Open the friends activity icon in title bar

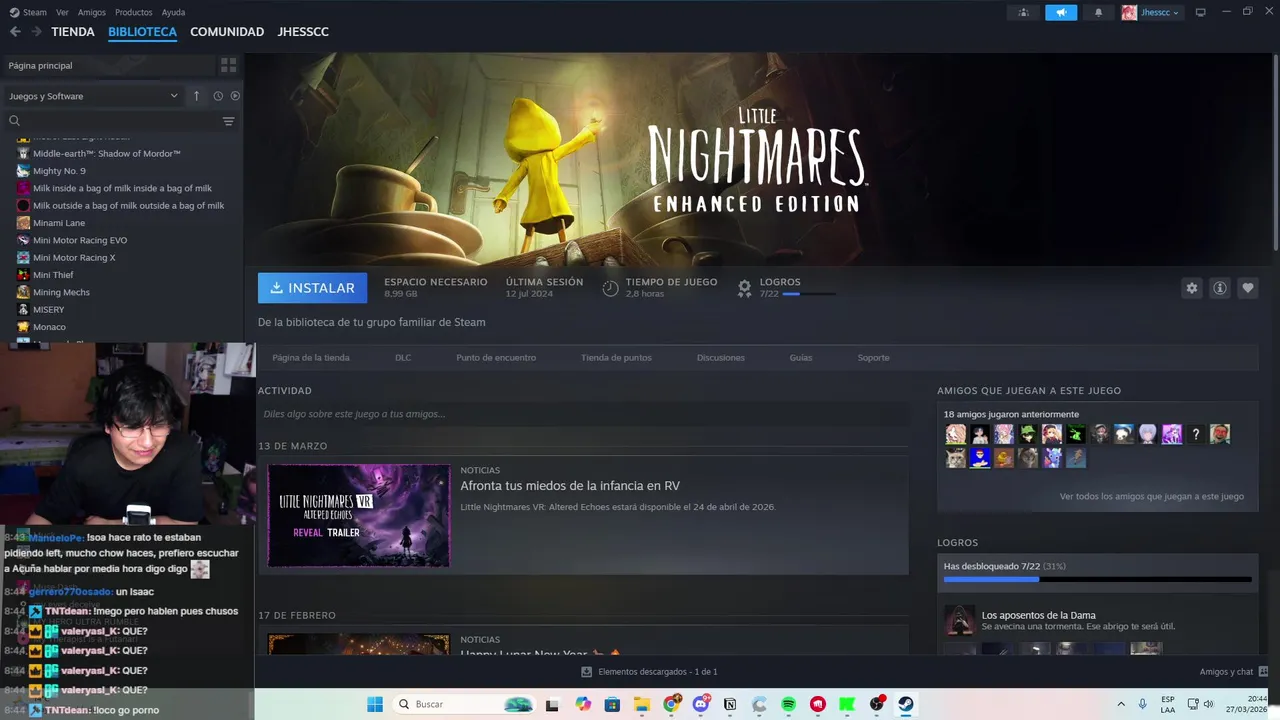tap(1023, 12)
